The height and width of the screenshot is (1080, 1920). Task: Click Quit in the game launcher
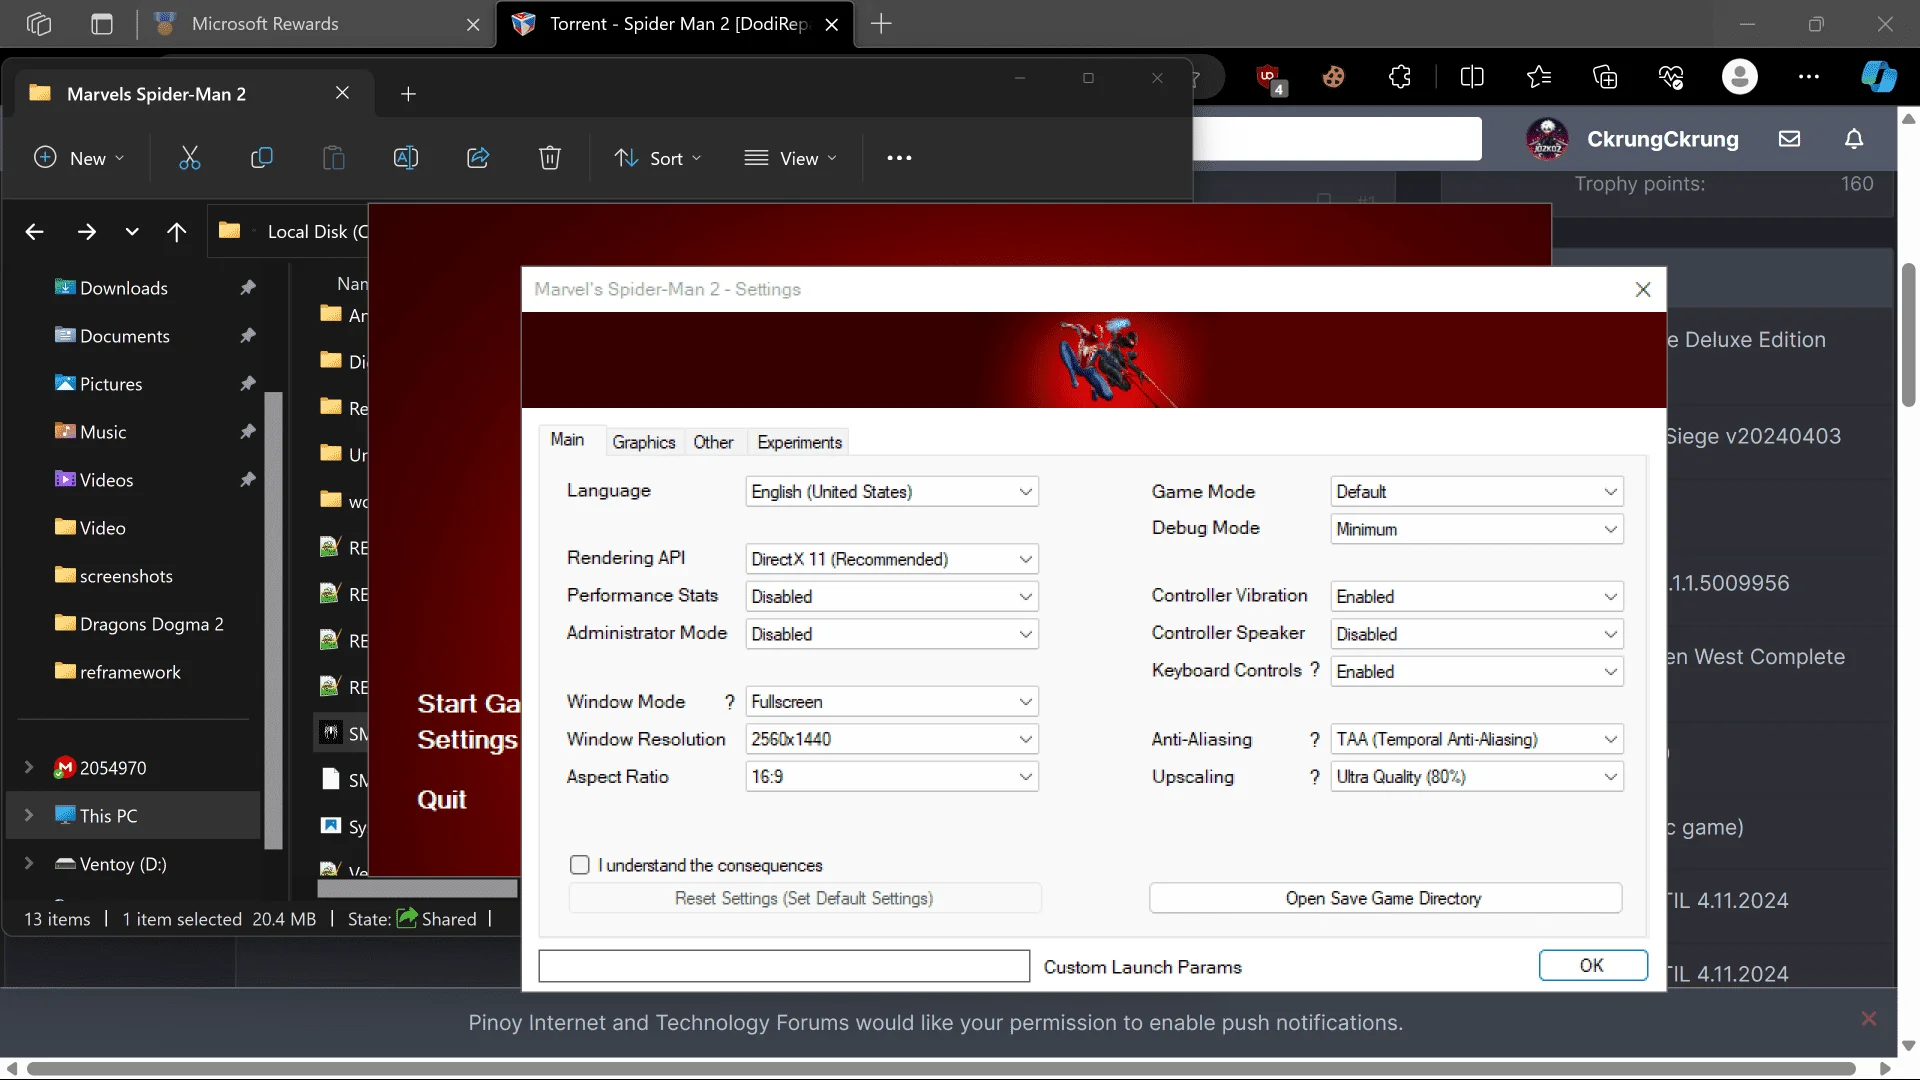442,800
